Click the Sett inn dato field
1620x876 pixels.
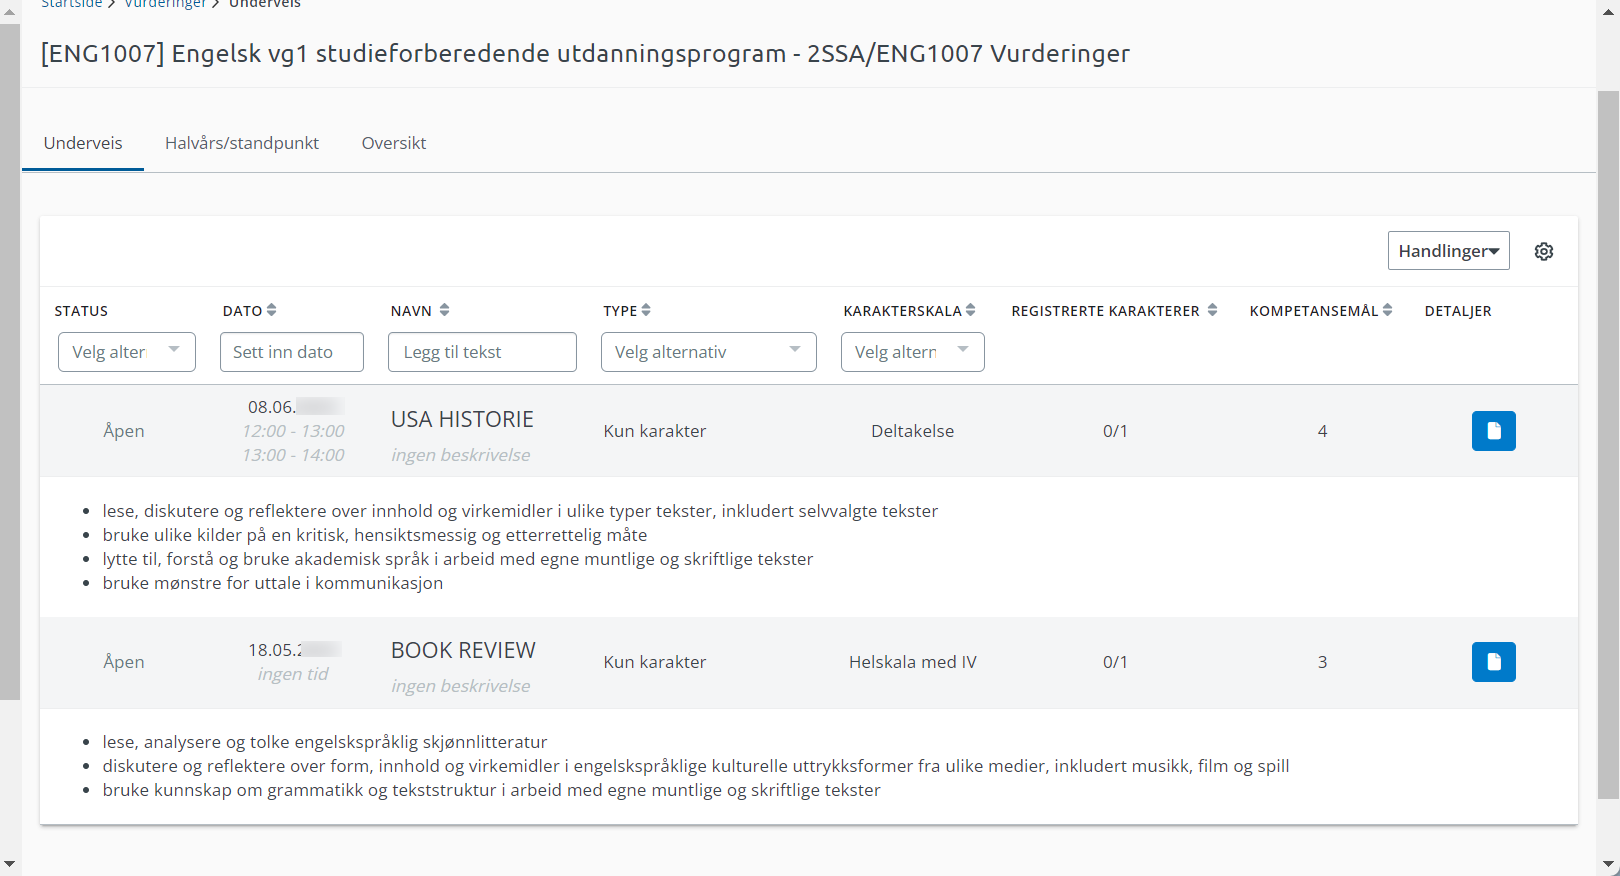click(x=292, y=352)
